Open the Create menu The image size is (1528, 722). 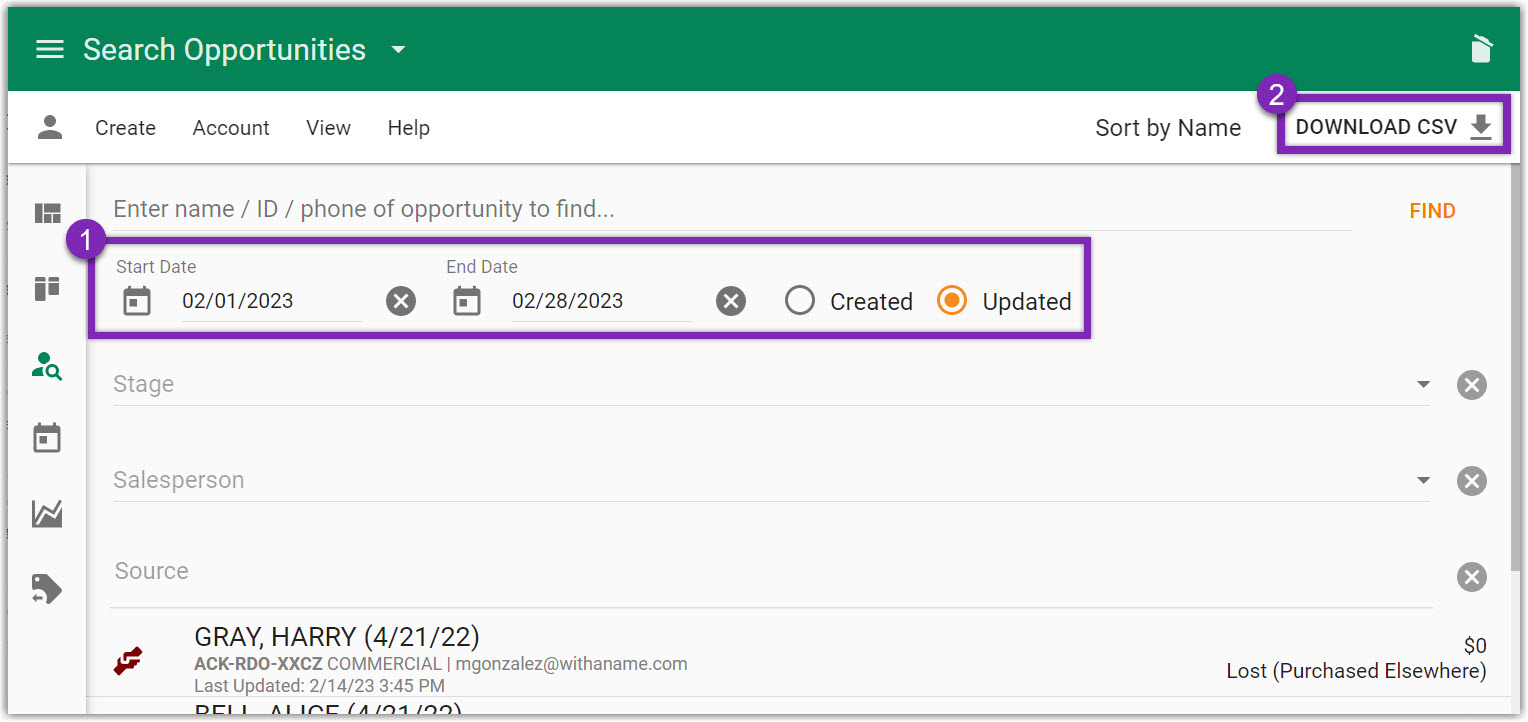click(x=125, y=128)
